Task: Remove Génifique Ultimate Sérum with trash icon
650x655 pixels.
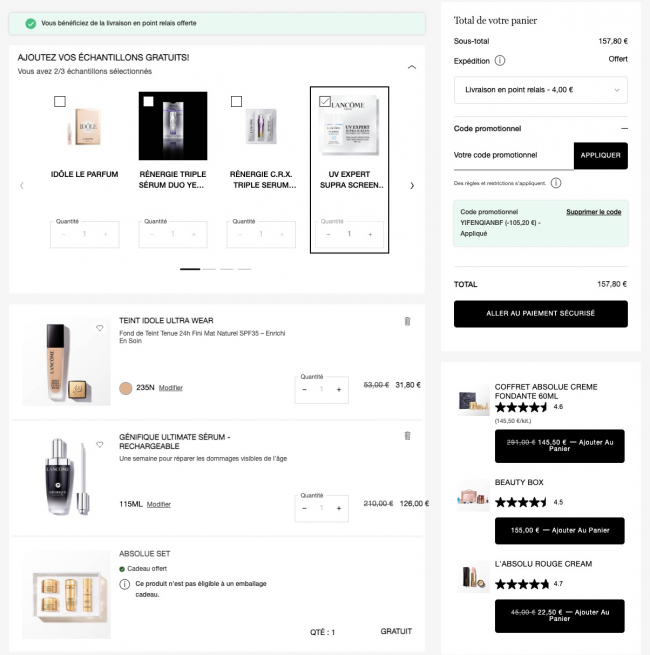Action: [x=407, y=436]
